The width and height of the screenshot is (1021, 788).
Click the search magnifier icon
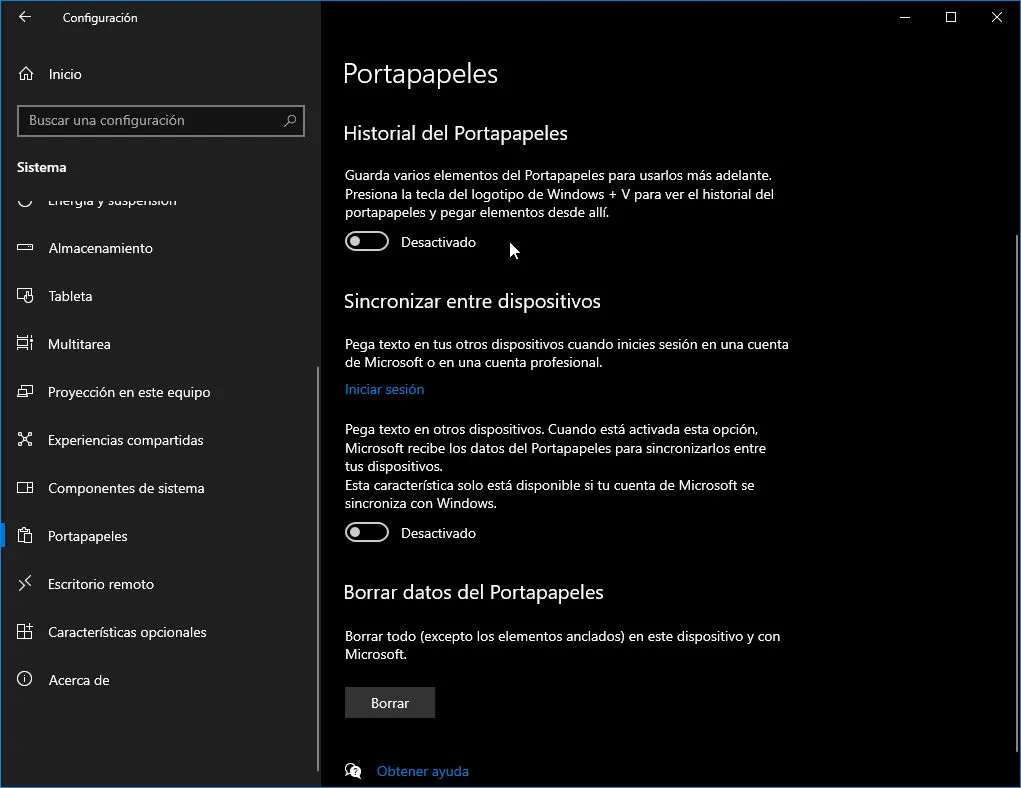click(x=290, y=120)
